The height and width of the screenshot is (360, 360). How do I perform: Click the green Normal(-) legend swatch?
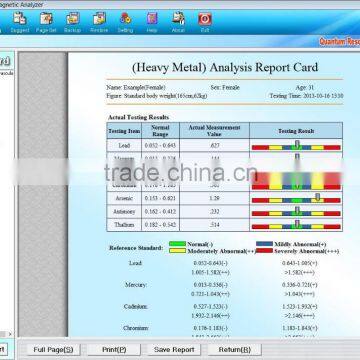pos(177,244)
